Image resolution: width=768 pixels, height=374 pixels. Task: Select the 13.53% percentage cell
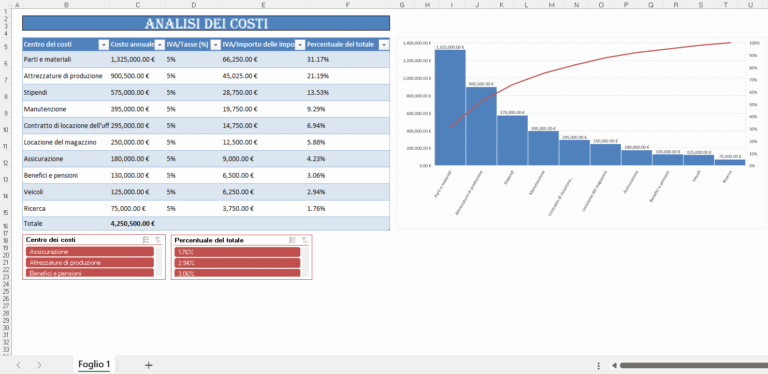click(x=347, y=93)
